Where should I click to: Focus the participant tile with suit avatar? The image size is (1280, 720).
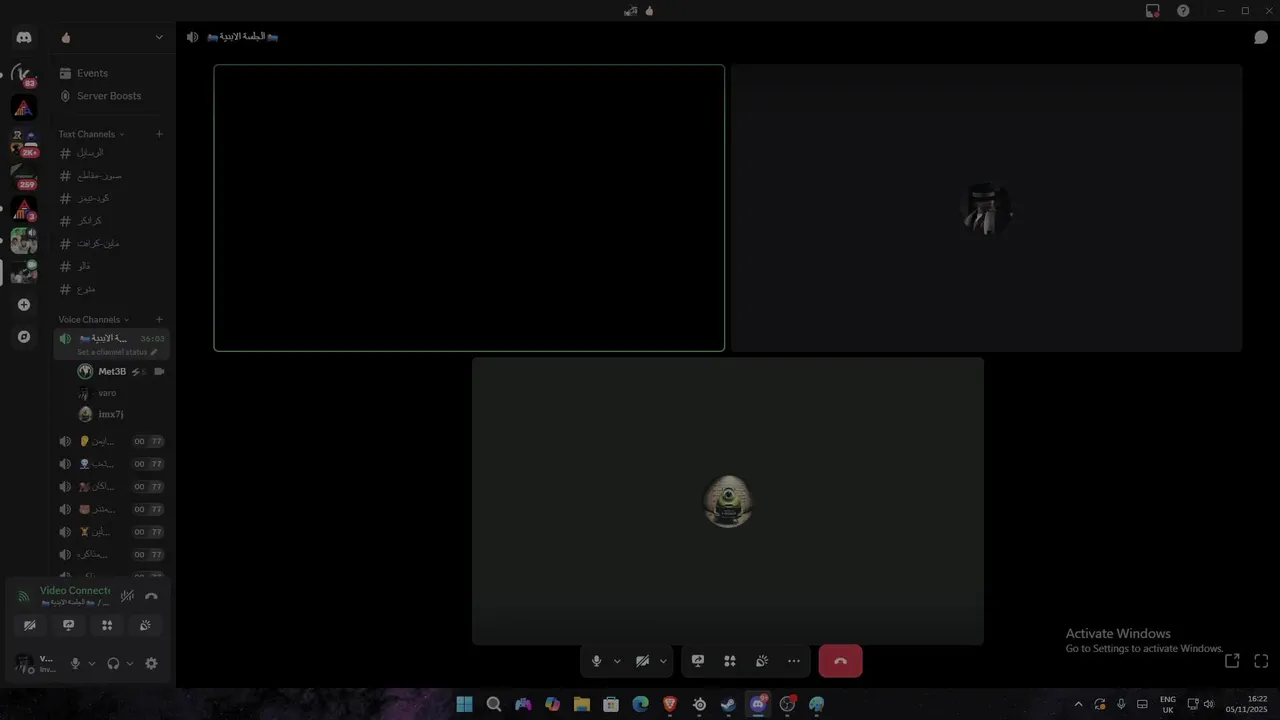tap(987, 208)
